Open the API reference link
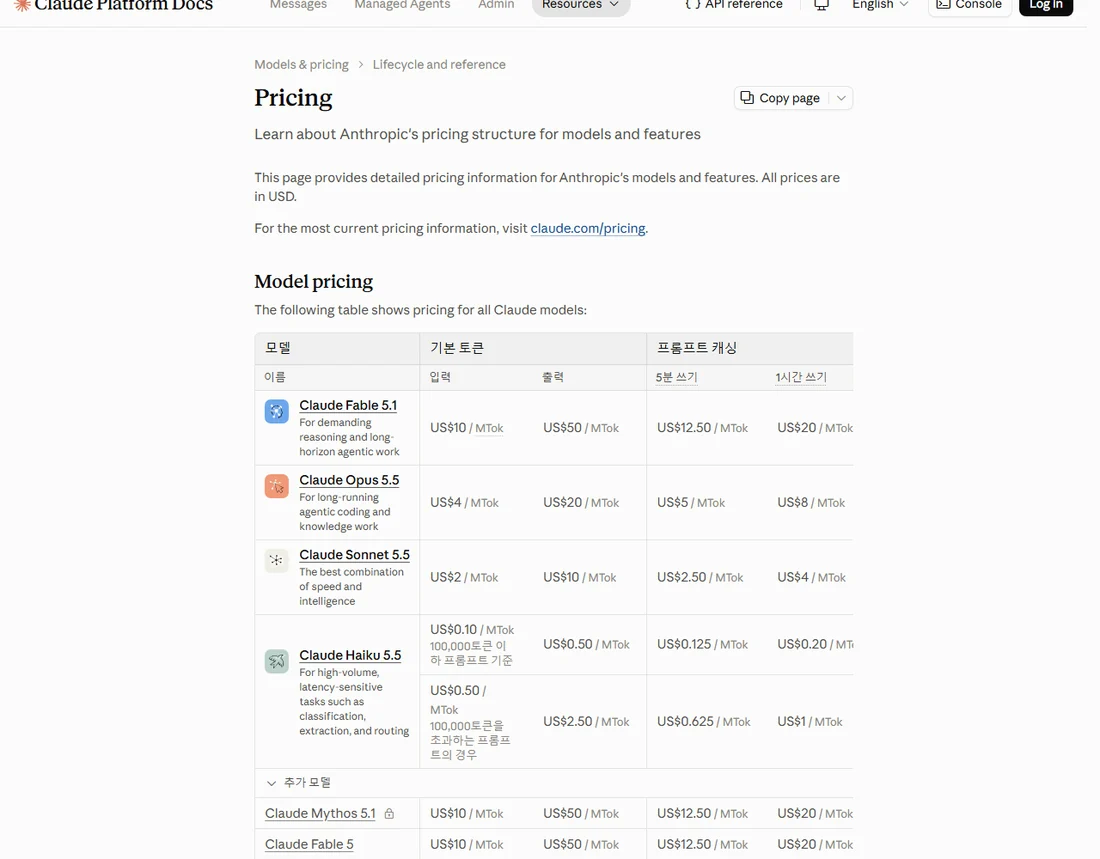 [x=734, y=5]
